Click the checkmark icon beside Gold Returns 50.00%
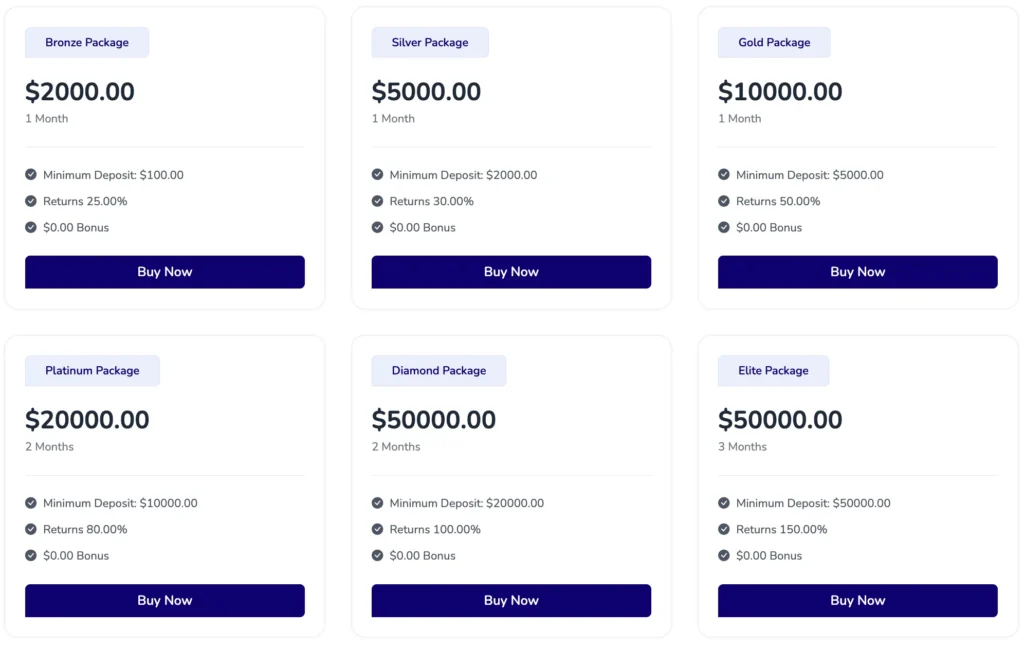The height and width of the screenshot is (647, 1024). [x=724, y=201]
